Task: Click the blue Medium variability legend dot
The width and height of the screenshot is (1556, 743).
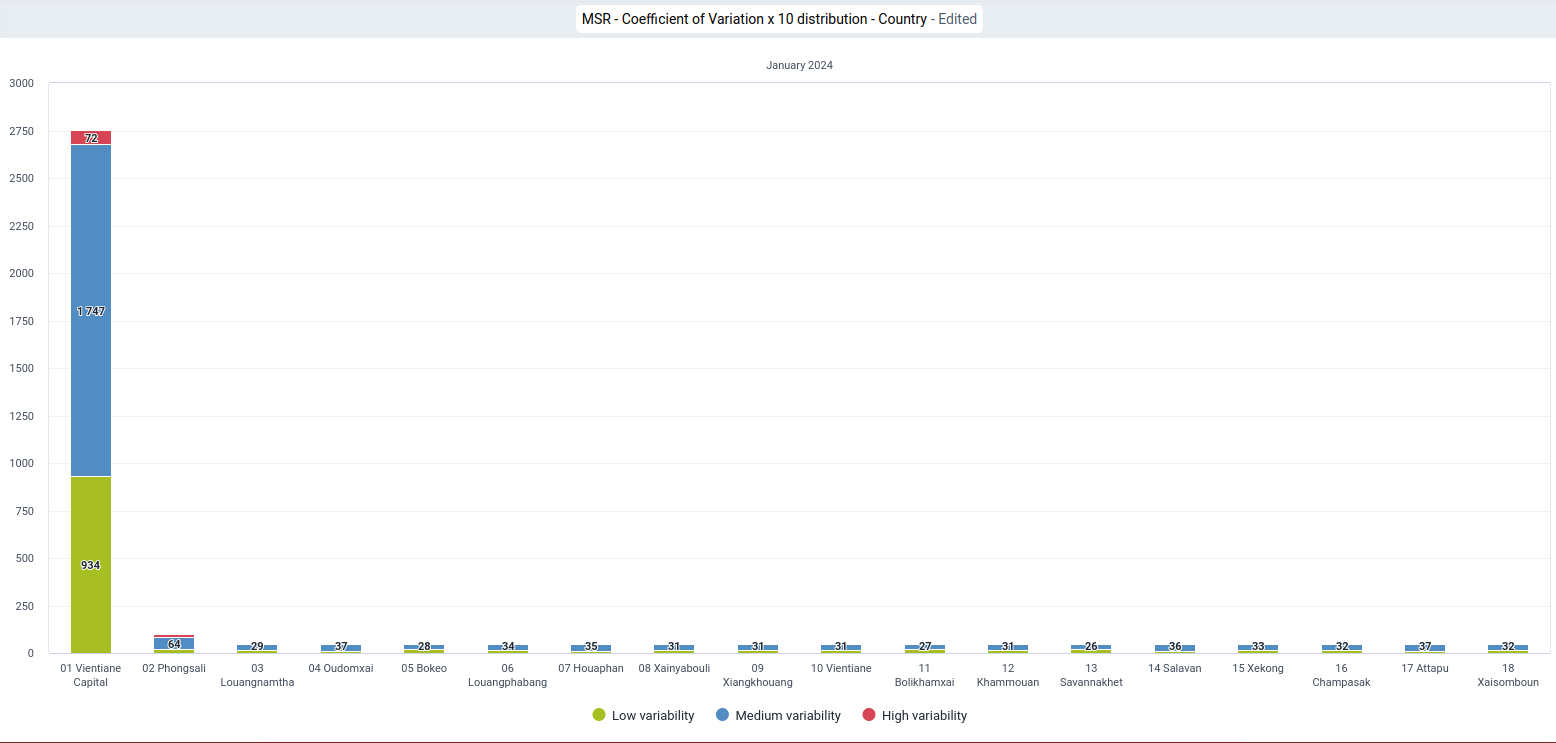Action: [x=722, y=715]
